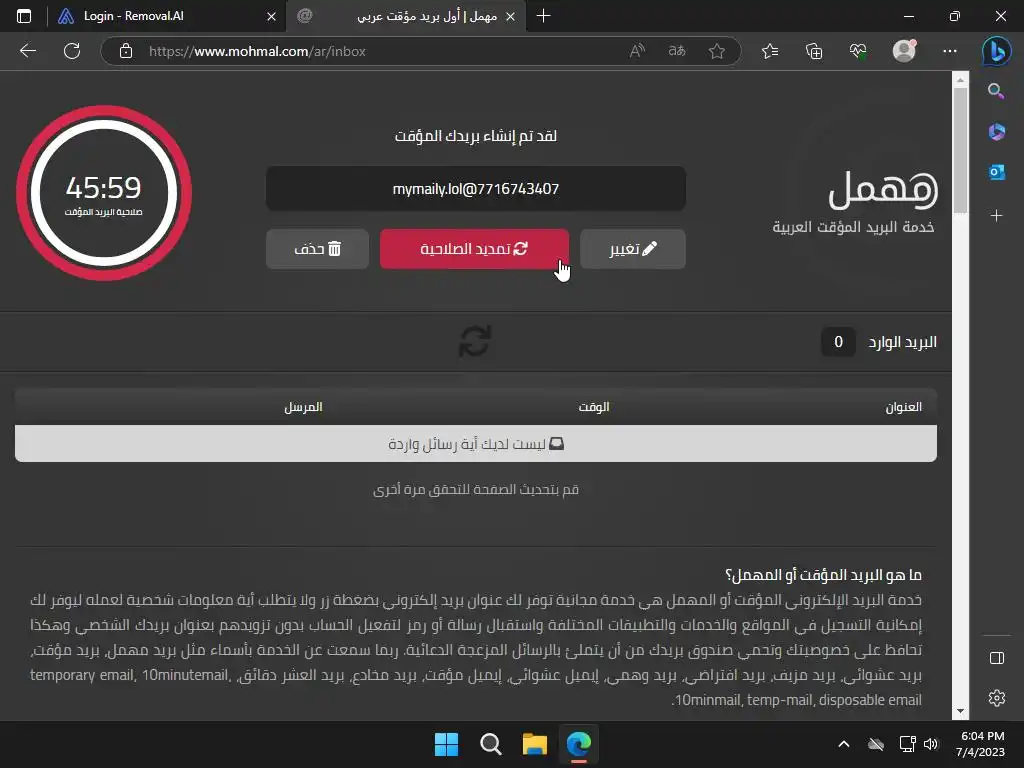Viewport: 1024px width, 768px height.
Task: Add this page to favorites star
Action: coord(717,52)
